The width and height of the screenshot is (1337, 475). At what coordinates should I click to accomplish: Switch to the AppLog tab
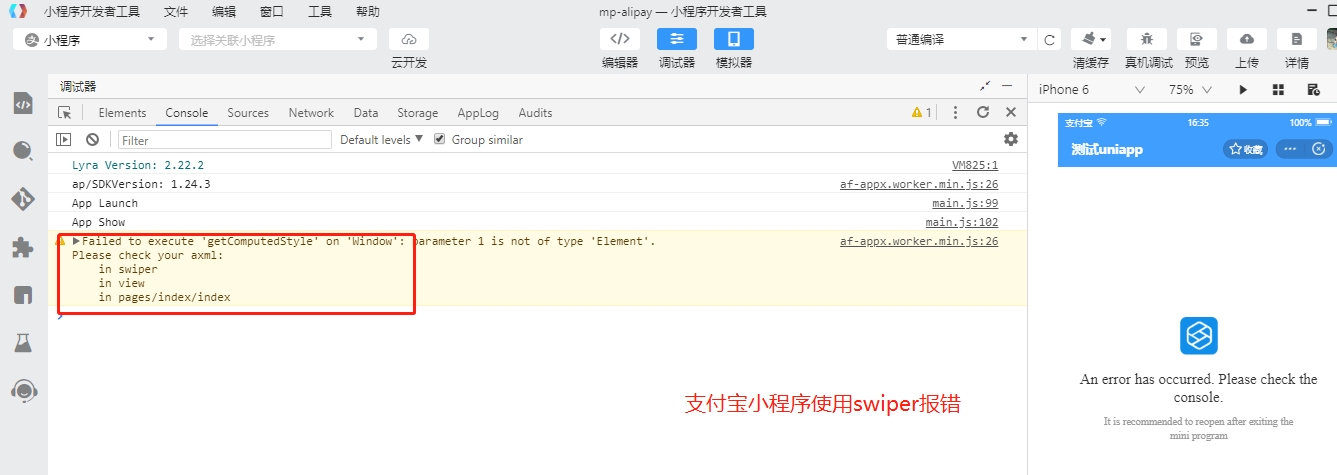click(478, 113)
